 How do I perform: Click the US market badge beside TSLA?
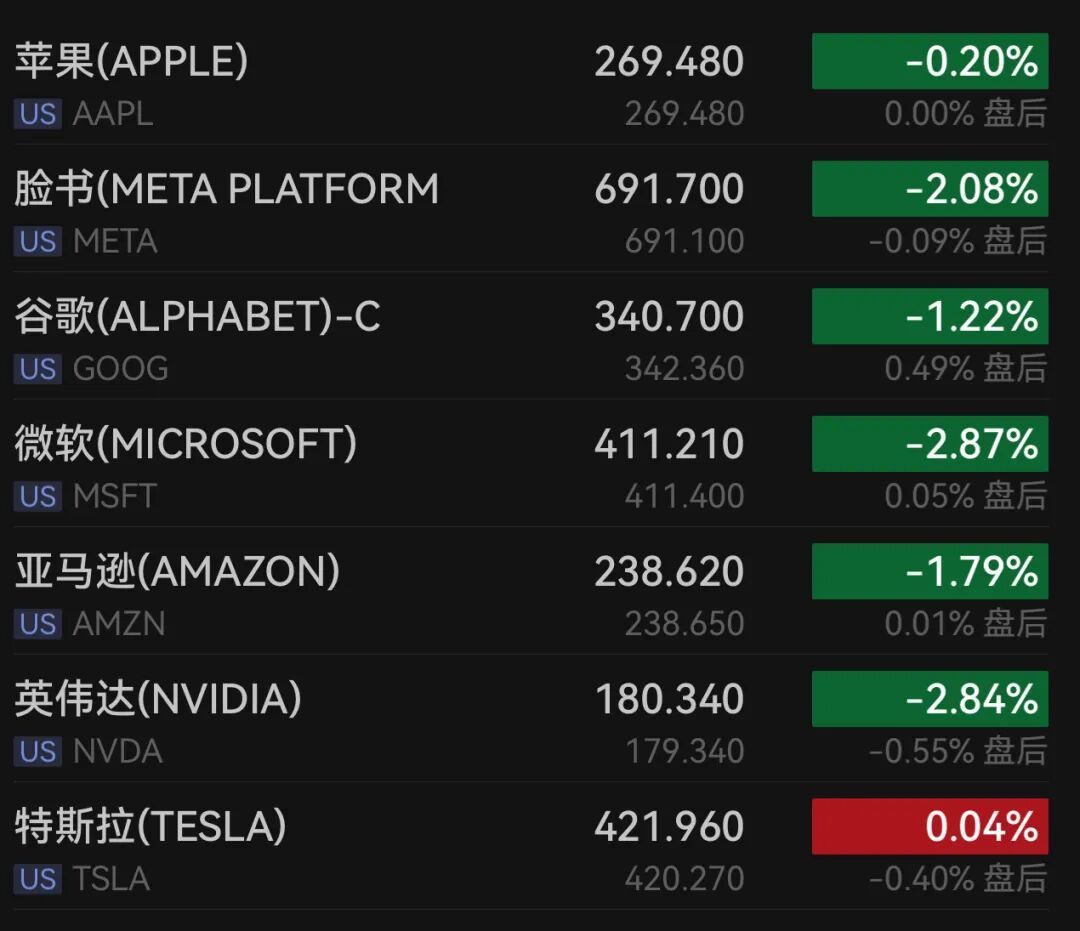pyautogui.click(x=38, y=879)
